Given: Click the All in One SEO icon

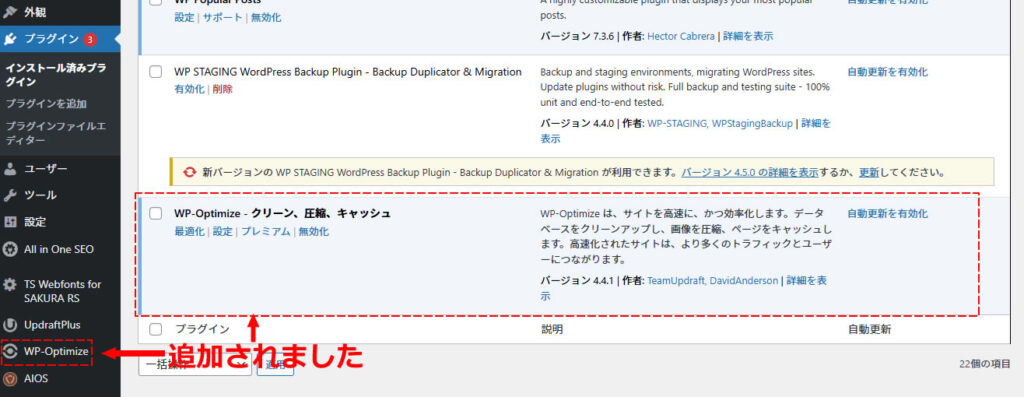Looking at the screenshot, I should (x=10, y=249).
